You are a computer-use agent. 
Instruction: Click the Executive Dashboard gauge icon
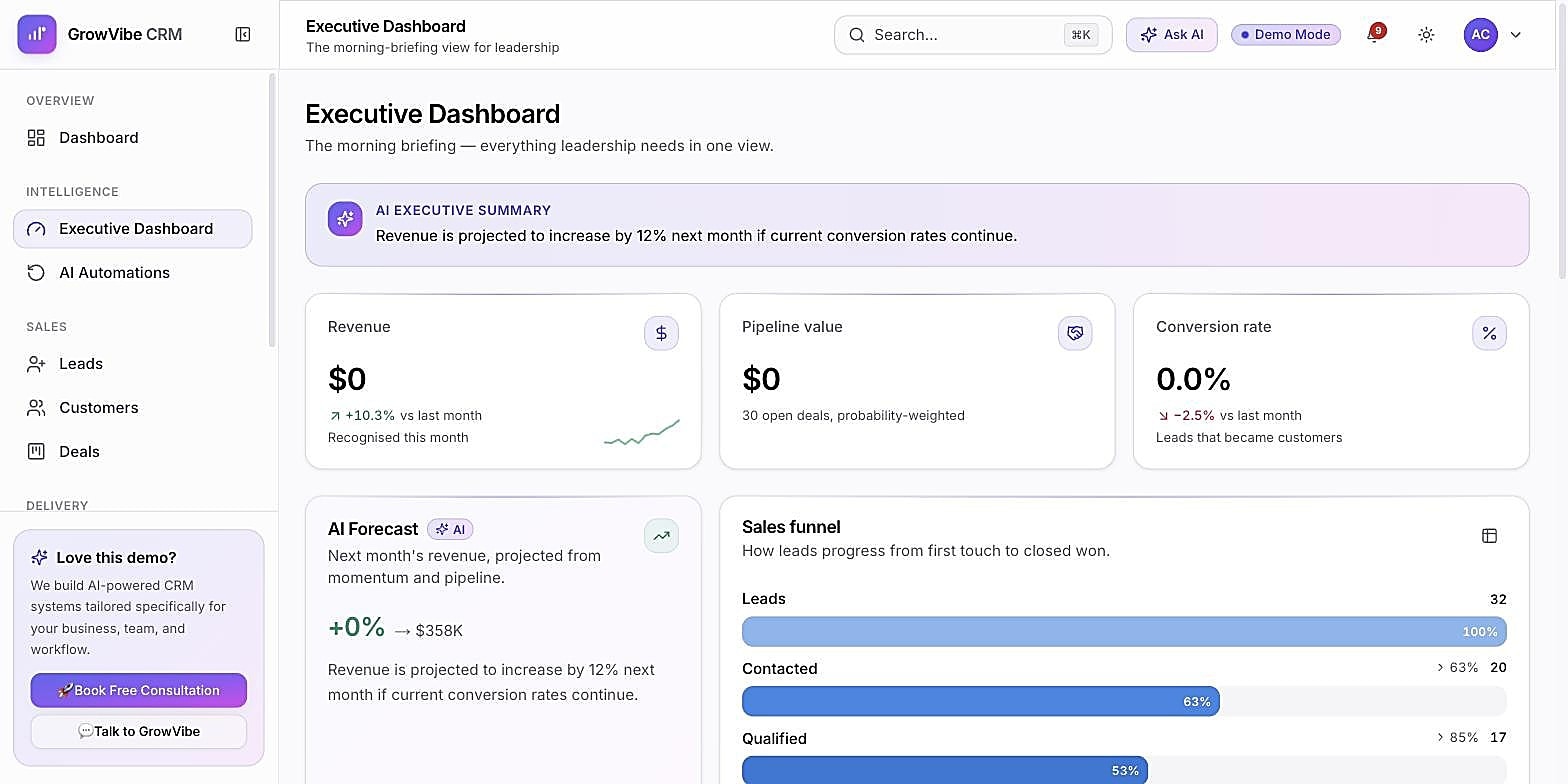tap(36, 229)
